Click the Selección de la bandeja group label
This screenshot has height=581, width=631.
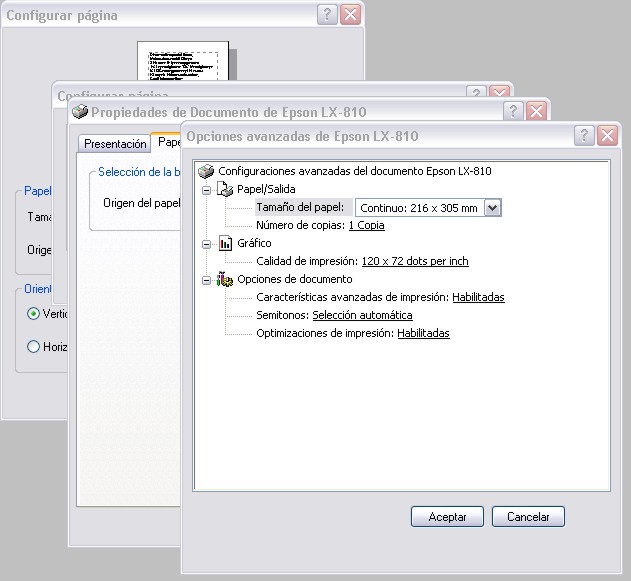[139, 172]
